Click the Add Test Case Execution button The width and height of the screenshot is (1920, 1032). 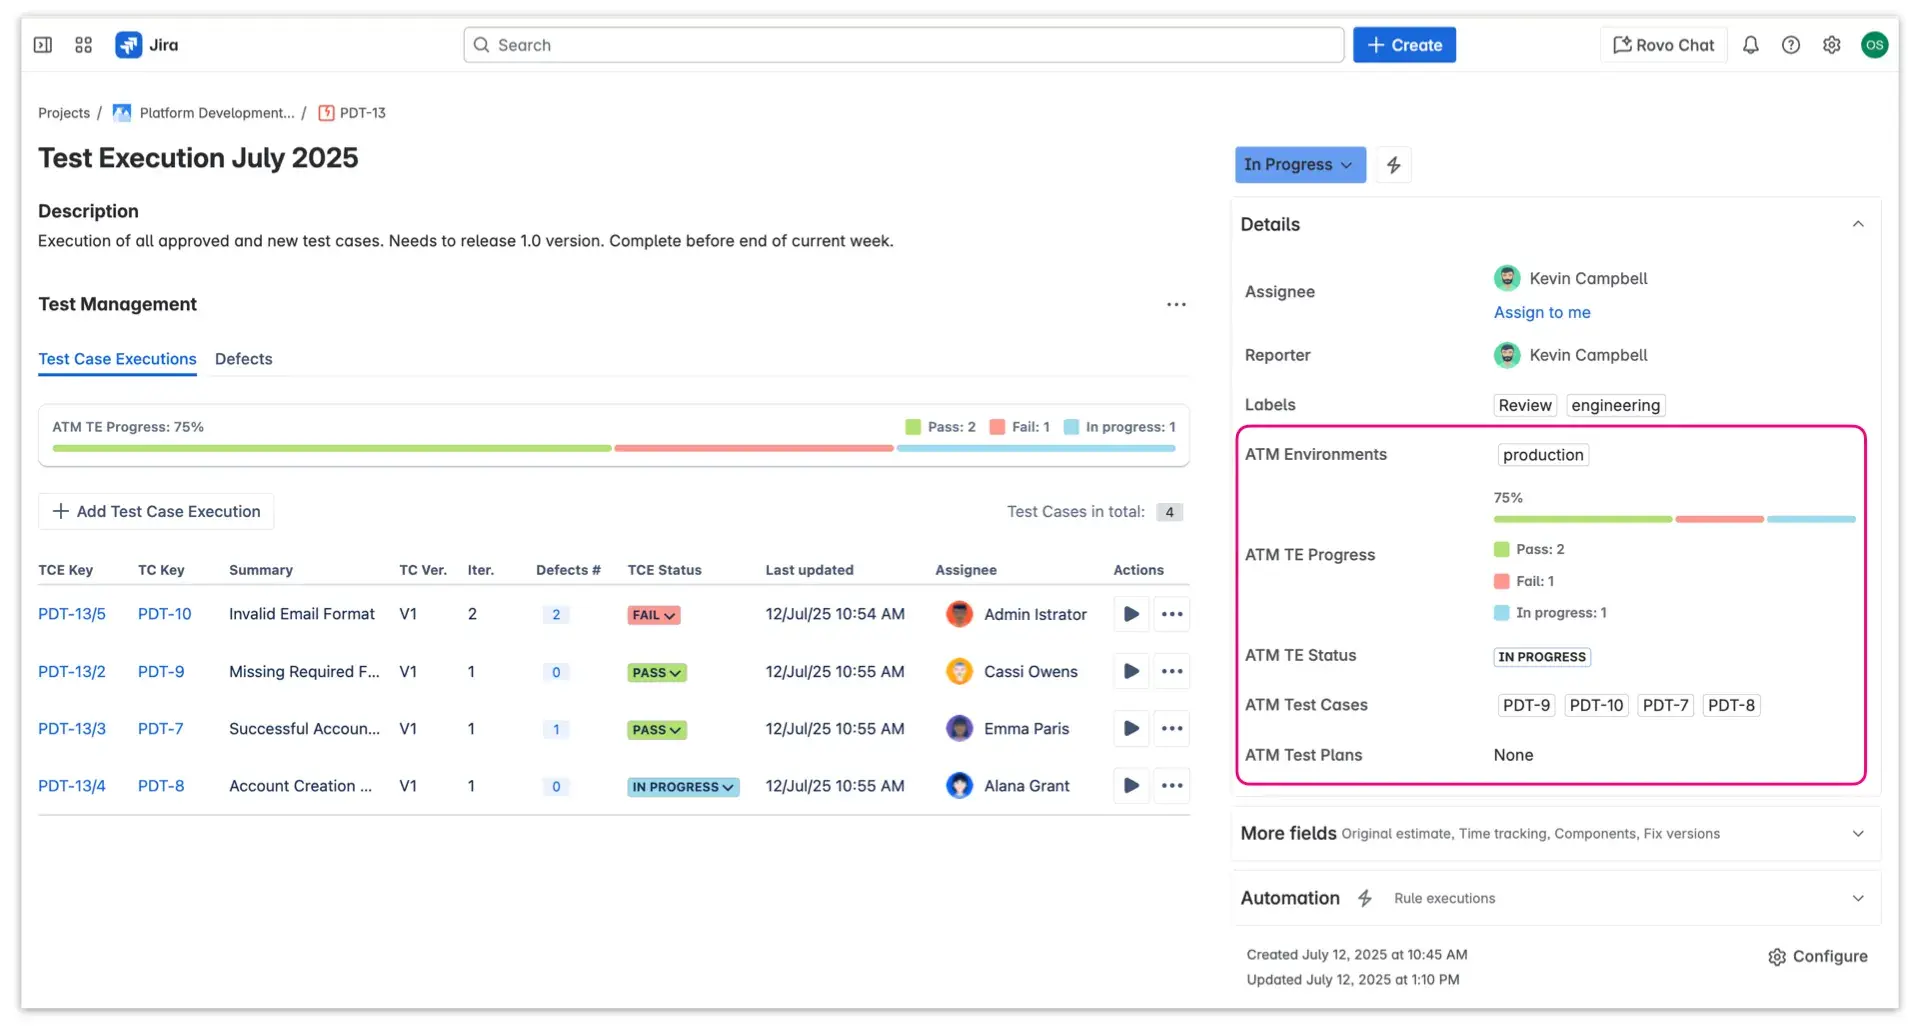click(155, 511)
